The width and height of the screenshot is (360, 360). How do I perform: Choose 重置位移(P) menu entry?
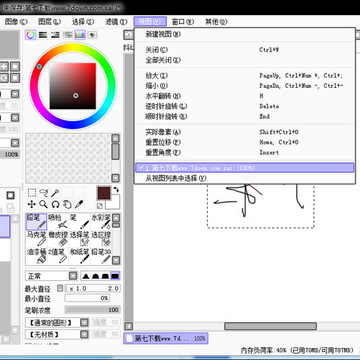(x=245, y=142)
